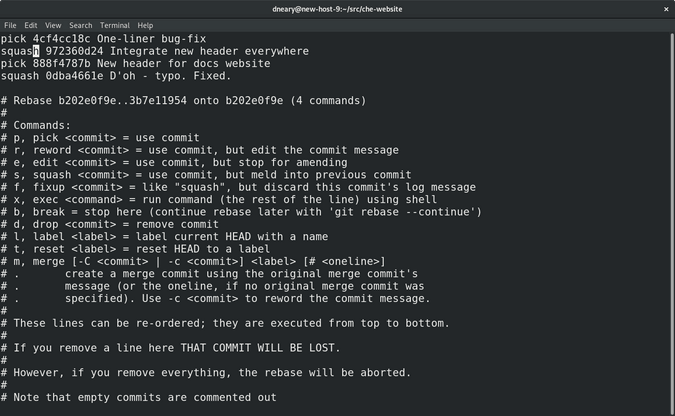This screenshot has width=675, height=416.
Task: Close the terminal window
Action: tap(666, 9)
